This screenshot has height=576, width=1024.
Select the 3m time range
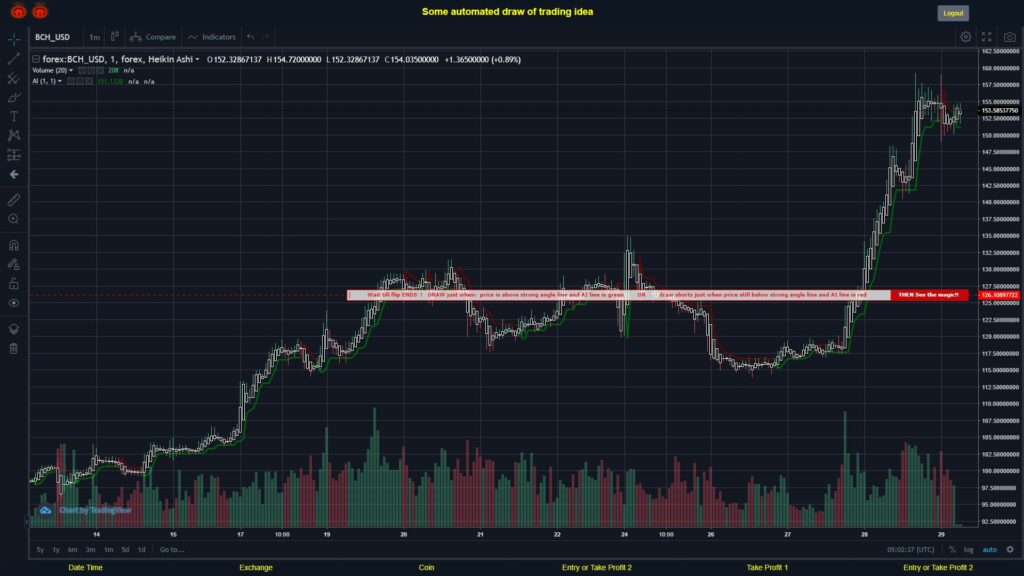click(x=90, y=549)
